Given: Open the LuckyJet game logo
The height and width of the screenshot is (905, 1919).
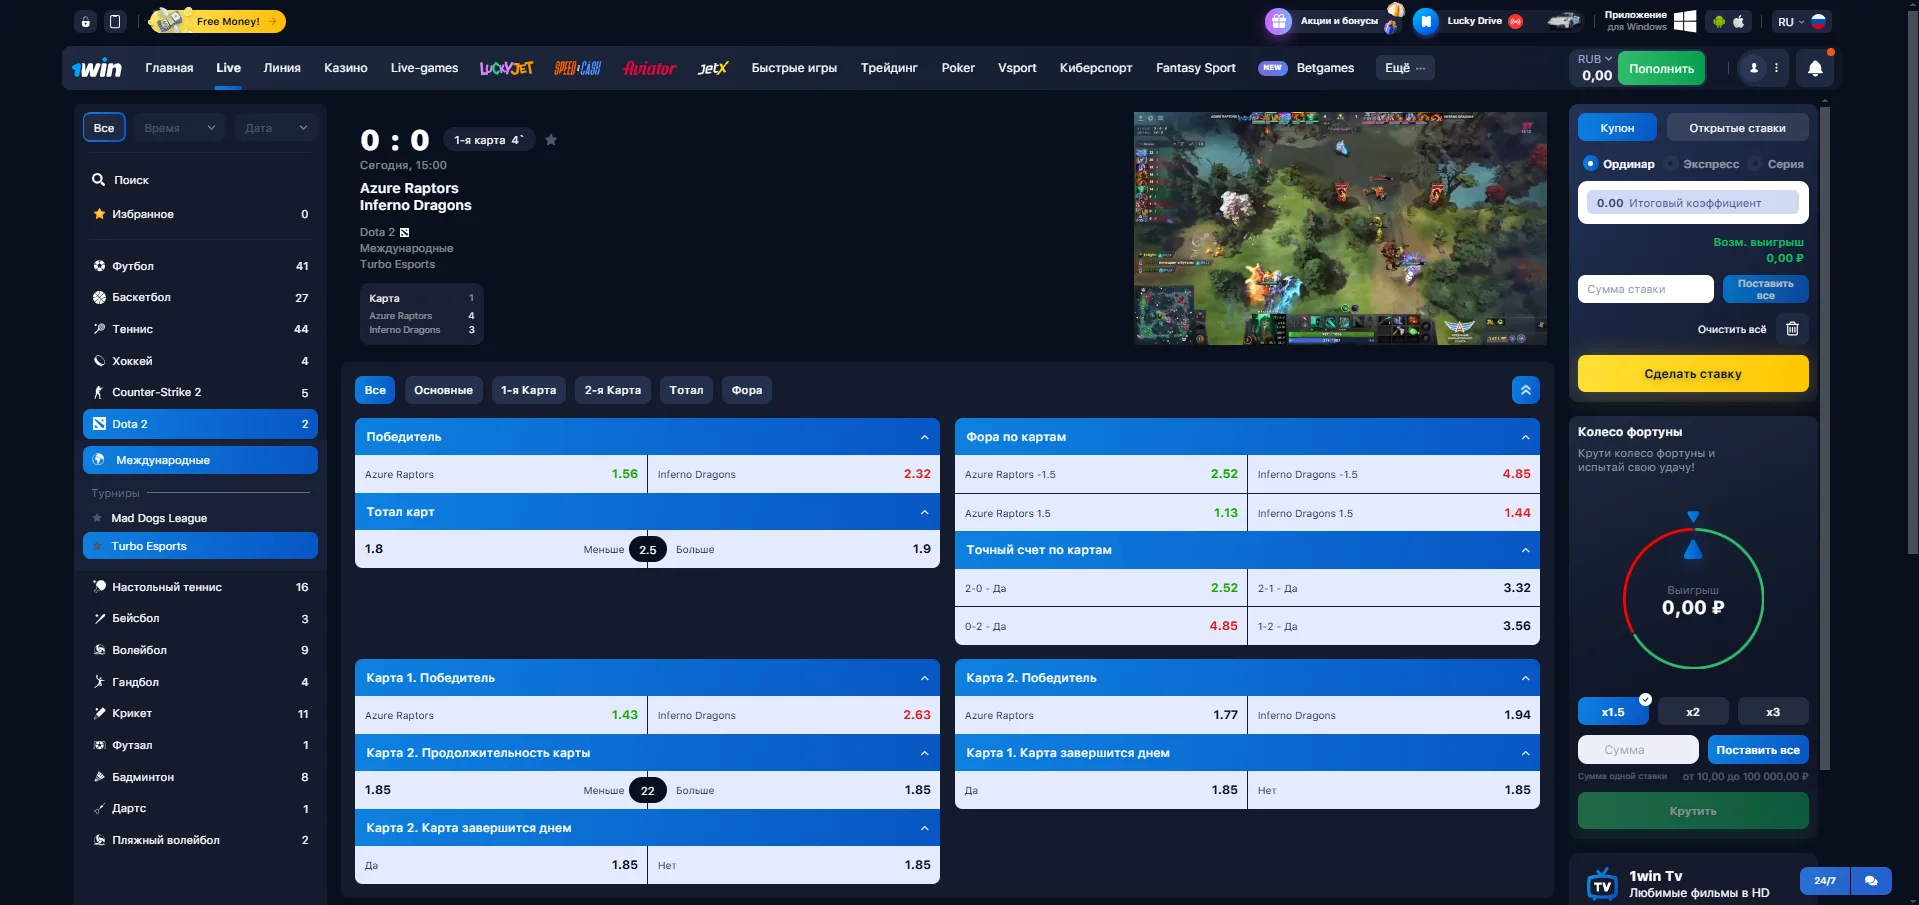Looking at the screenshot, I should click(x=506, y=68).
